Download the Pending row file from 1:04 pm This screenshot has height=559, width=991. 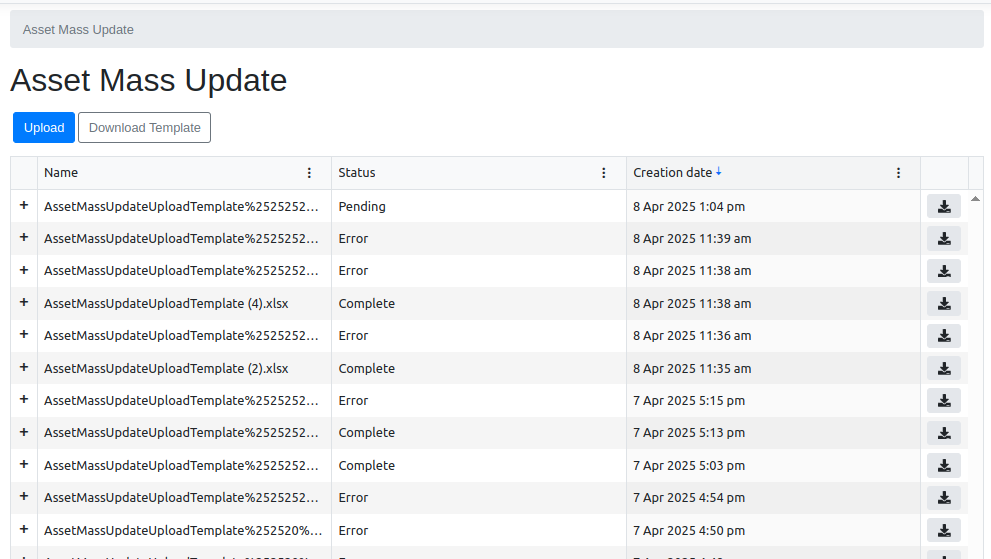pyautogui.click(x=943, y=207)
